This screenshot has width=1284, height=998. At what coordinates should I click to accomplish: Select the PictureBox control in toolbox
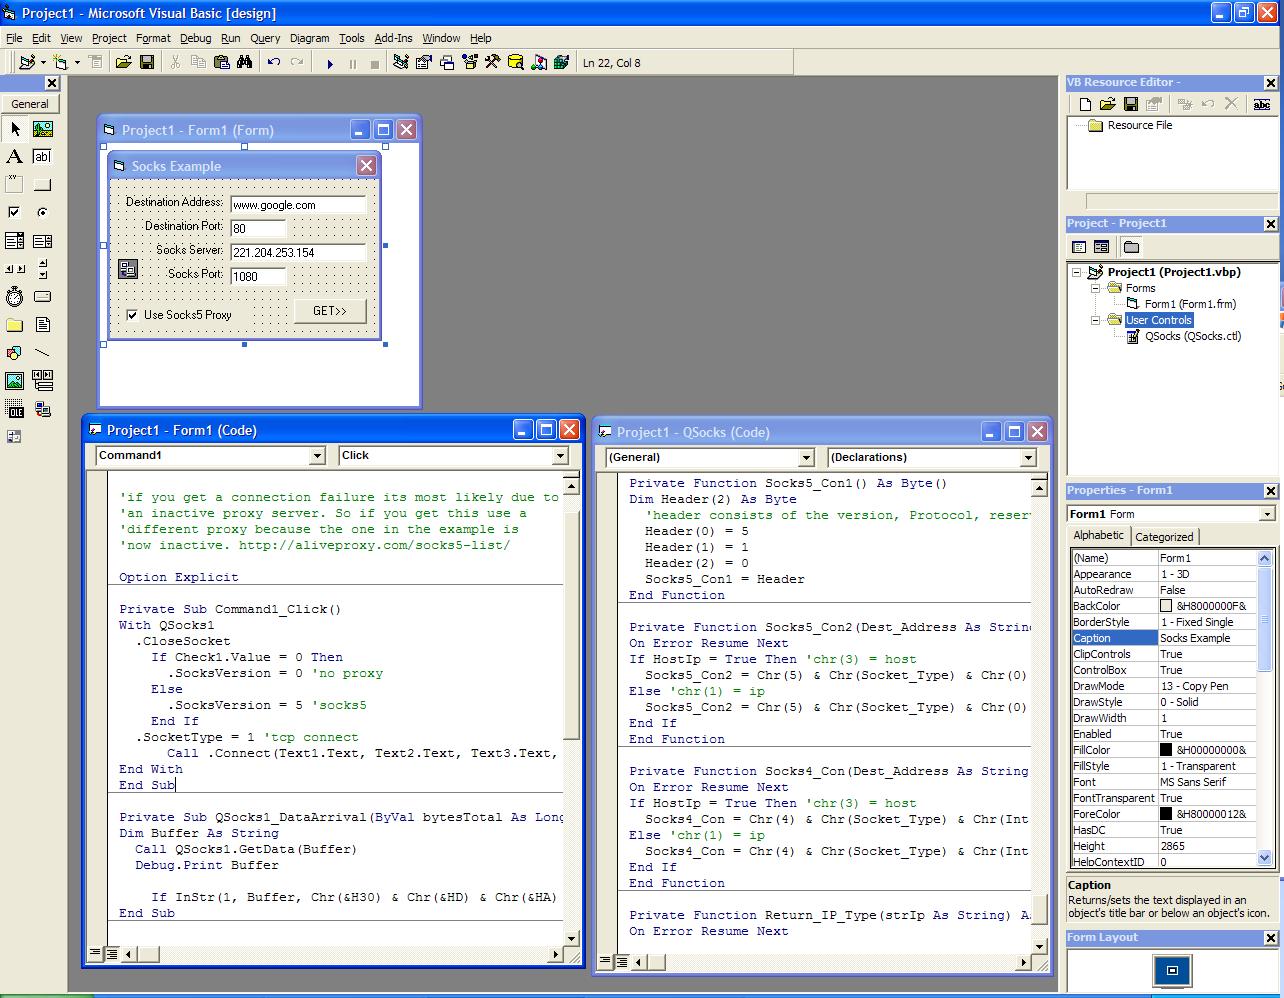[42, 129]
